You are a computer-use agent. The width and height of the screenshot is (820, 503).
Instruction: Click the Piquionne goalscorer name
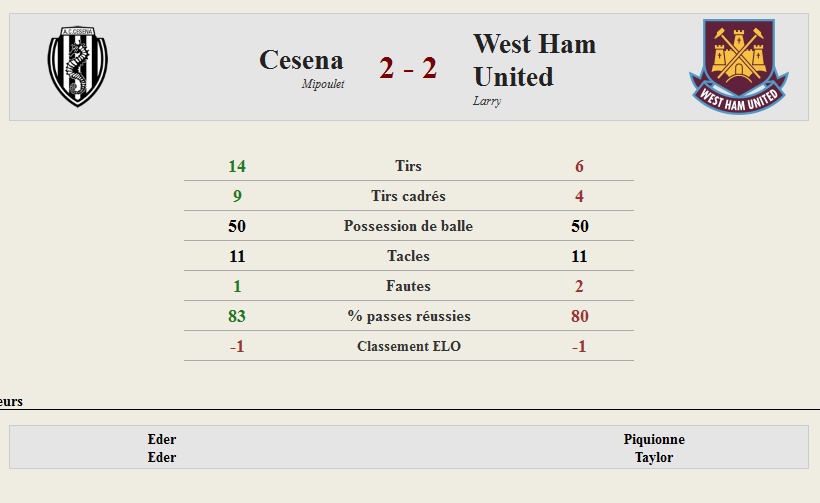click(654, 439)
